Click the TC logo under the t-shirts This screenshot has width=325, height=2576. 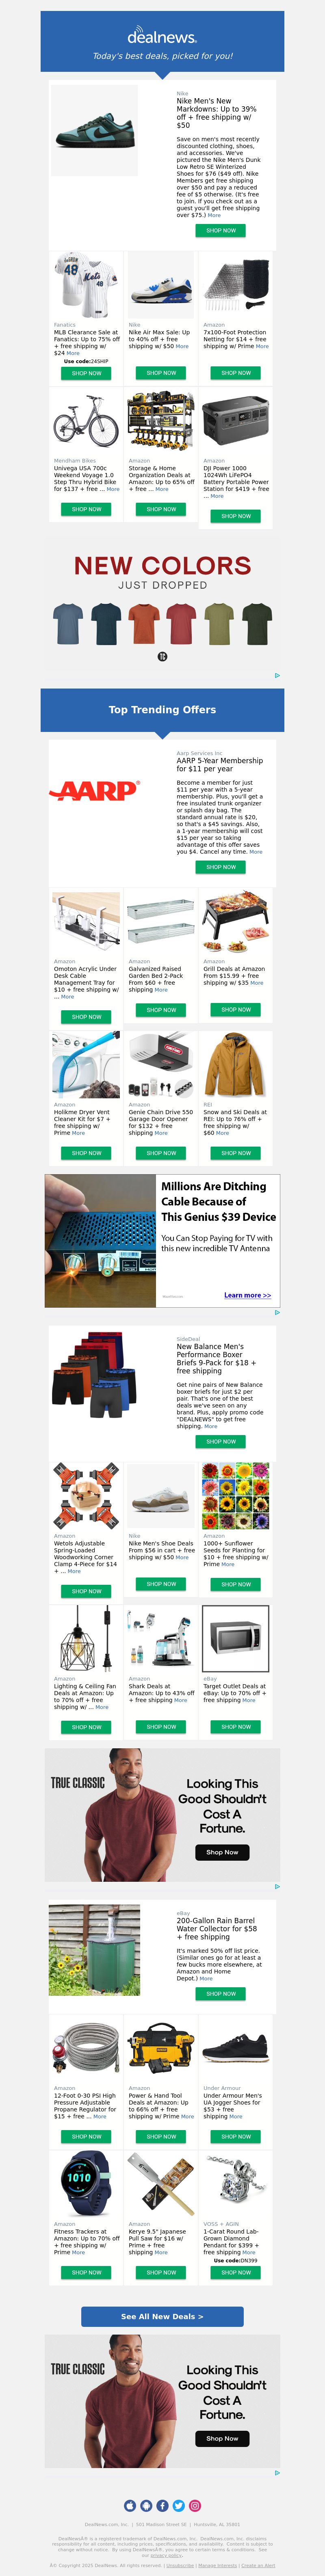163,657
